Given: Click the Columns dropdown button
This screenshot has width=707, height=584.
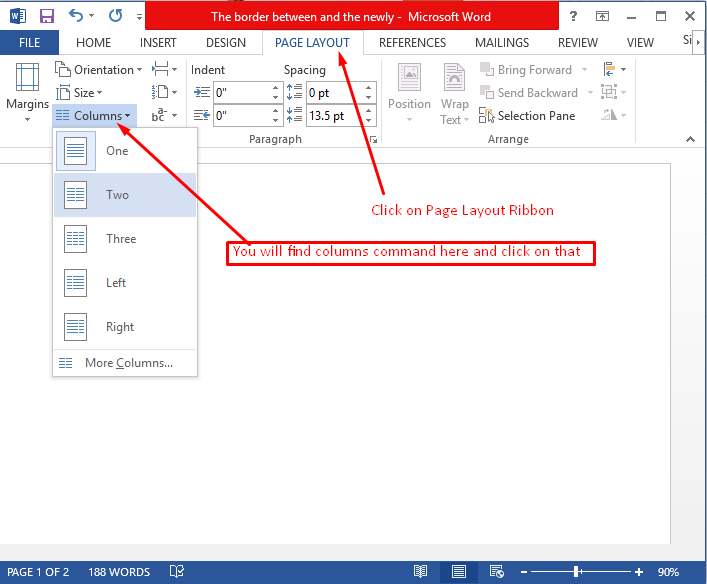Looking at the screenshot, I should [94, 115].
